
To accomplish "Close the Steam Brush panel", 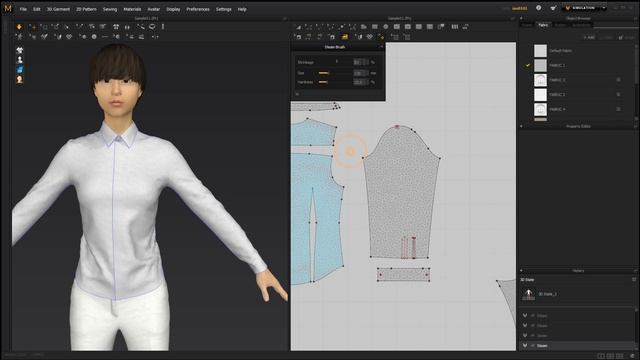I will 382,47.
